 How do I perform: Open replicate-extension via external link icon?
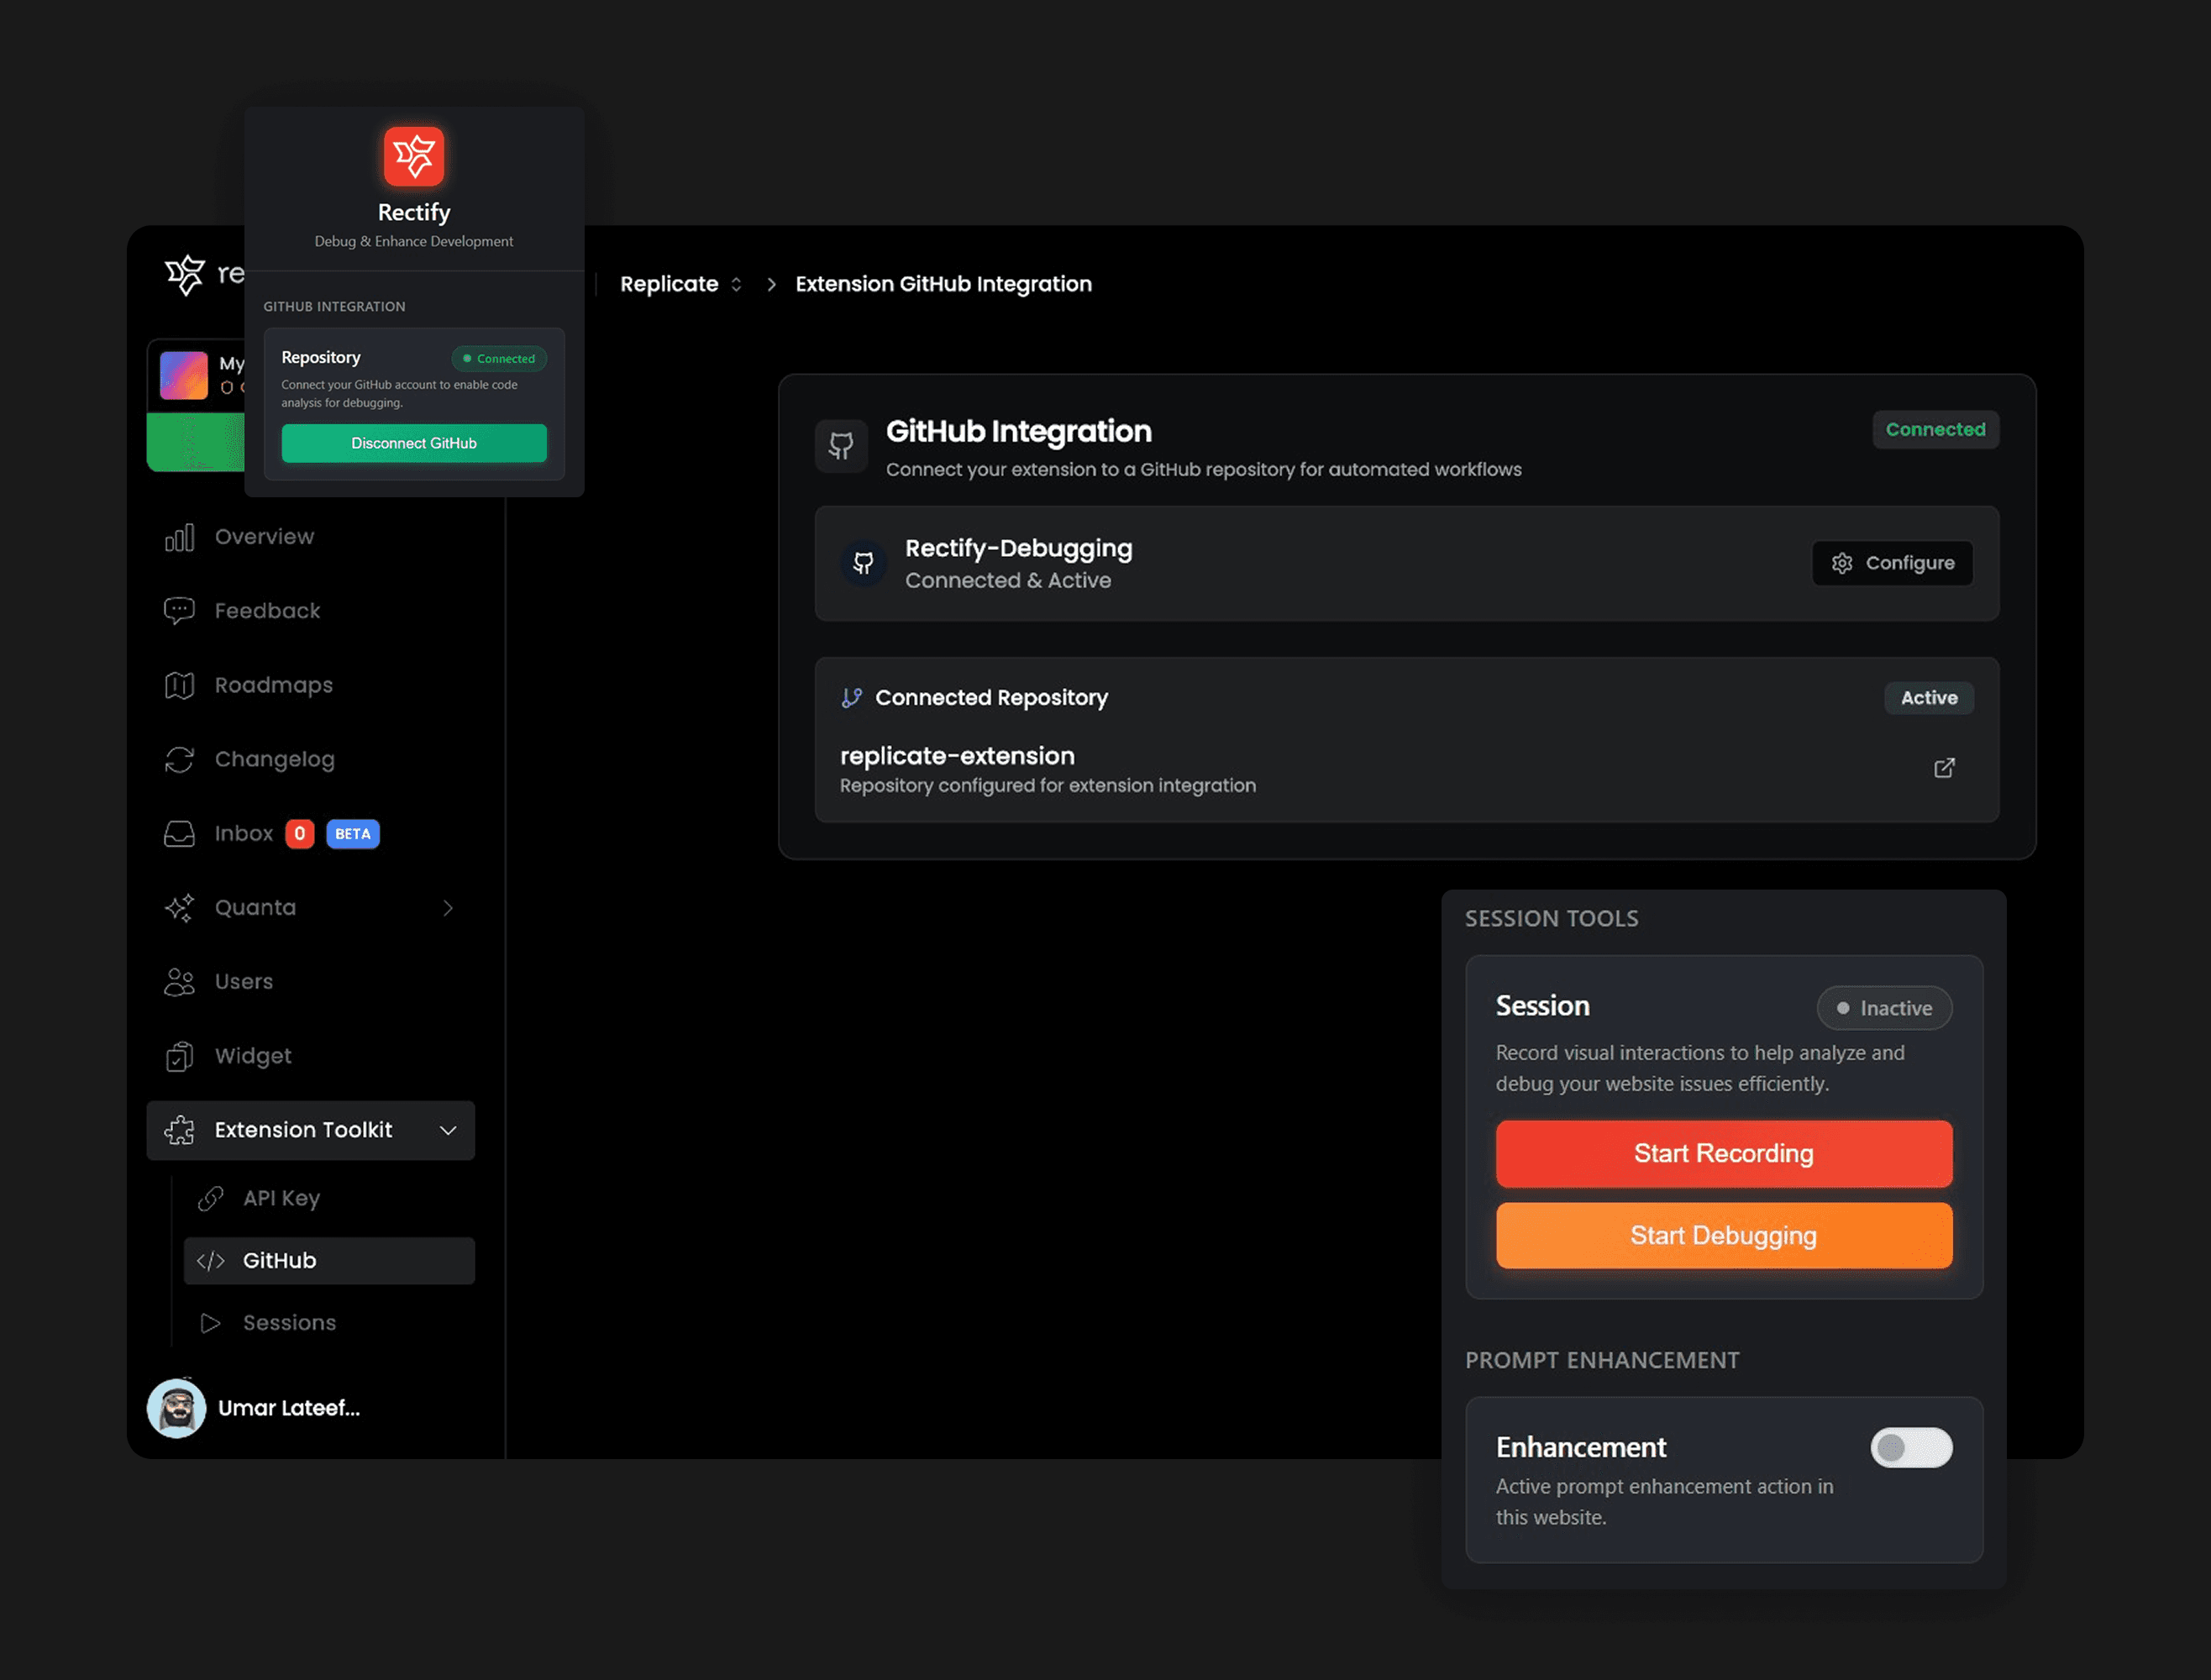click(1944, 768)
